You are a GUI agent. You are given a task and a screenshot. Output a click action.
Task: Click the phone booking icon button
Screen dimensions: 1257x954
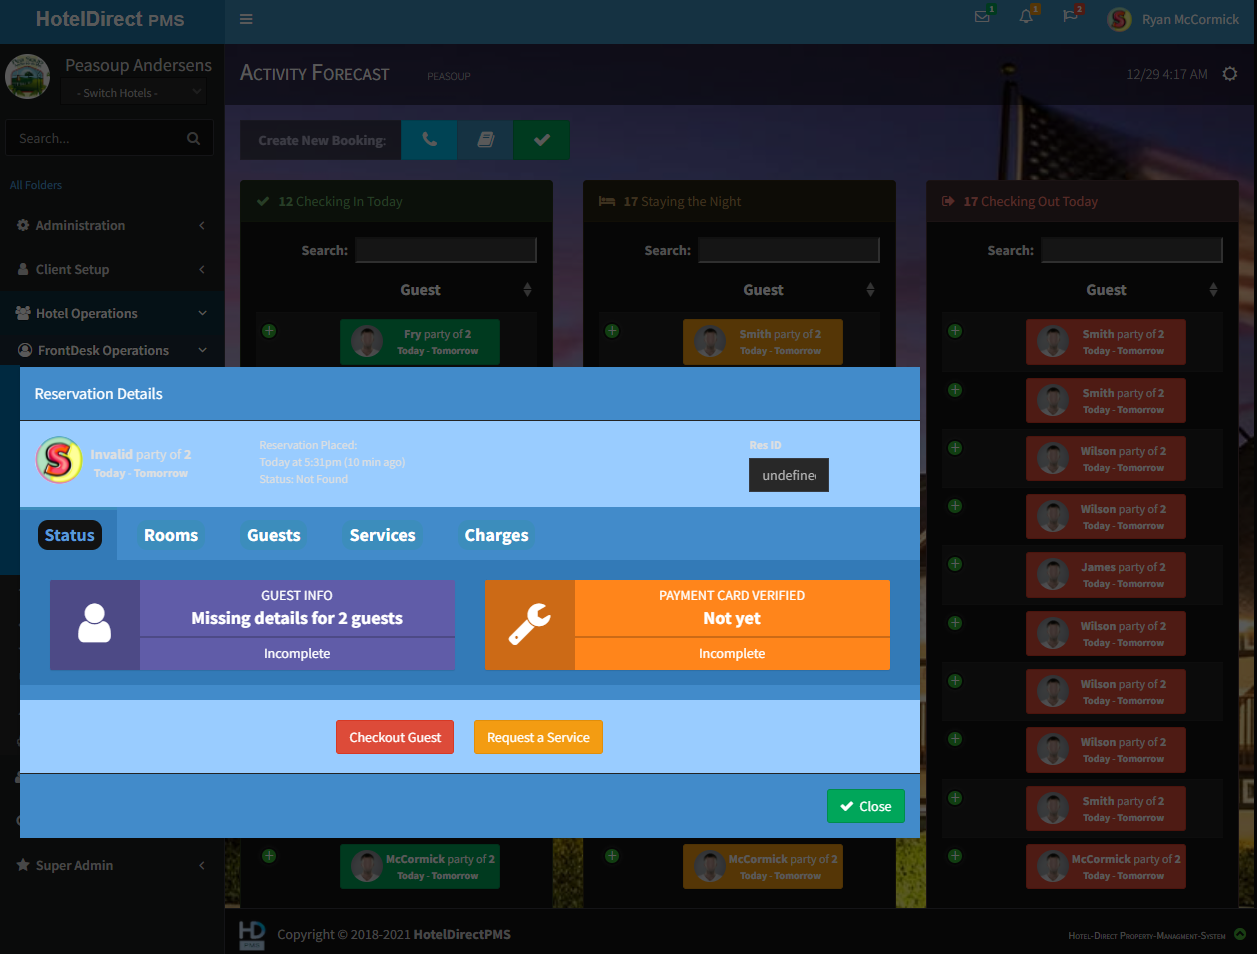(x=429, y=140)
